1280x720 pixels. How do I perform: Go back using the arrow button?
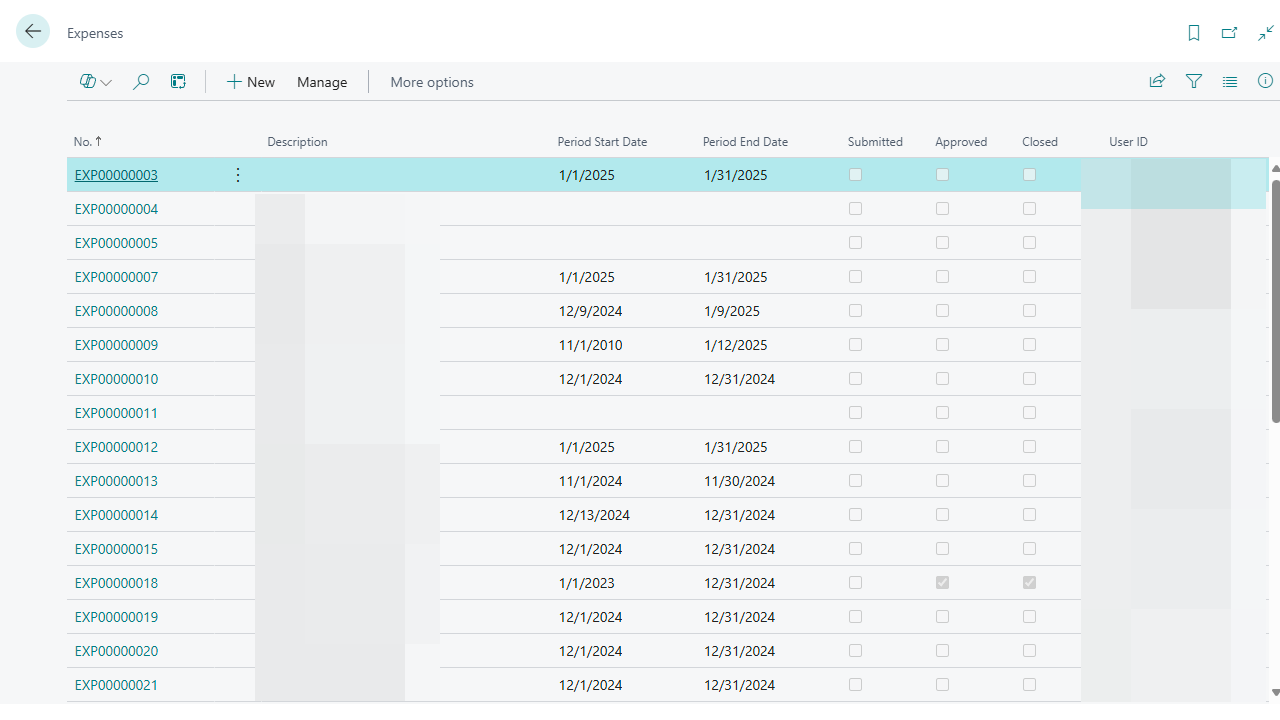(33, 32)
